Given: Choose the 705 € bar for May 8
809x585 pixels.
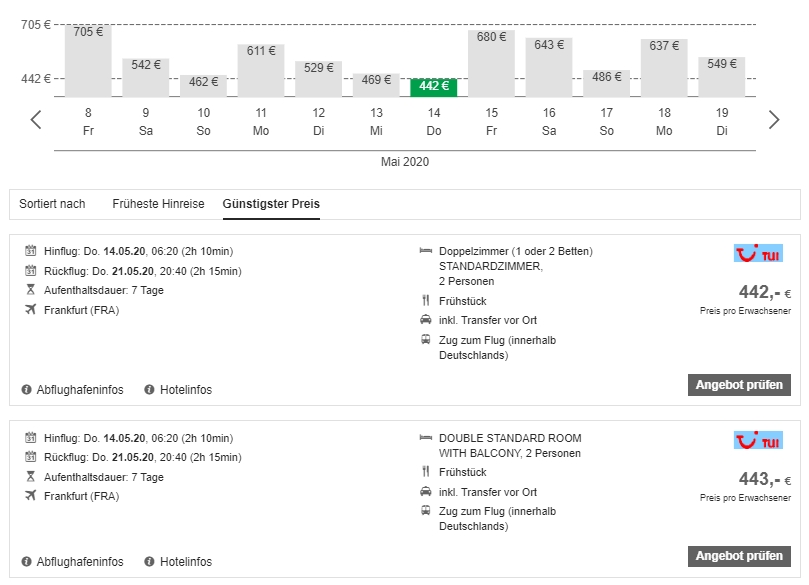Looking at the screenshot, I should pos(88,61).
